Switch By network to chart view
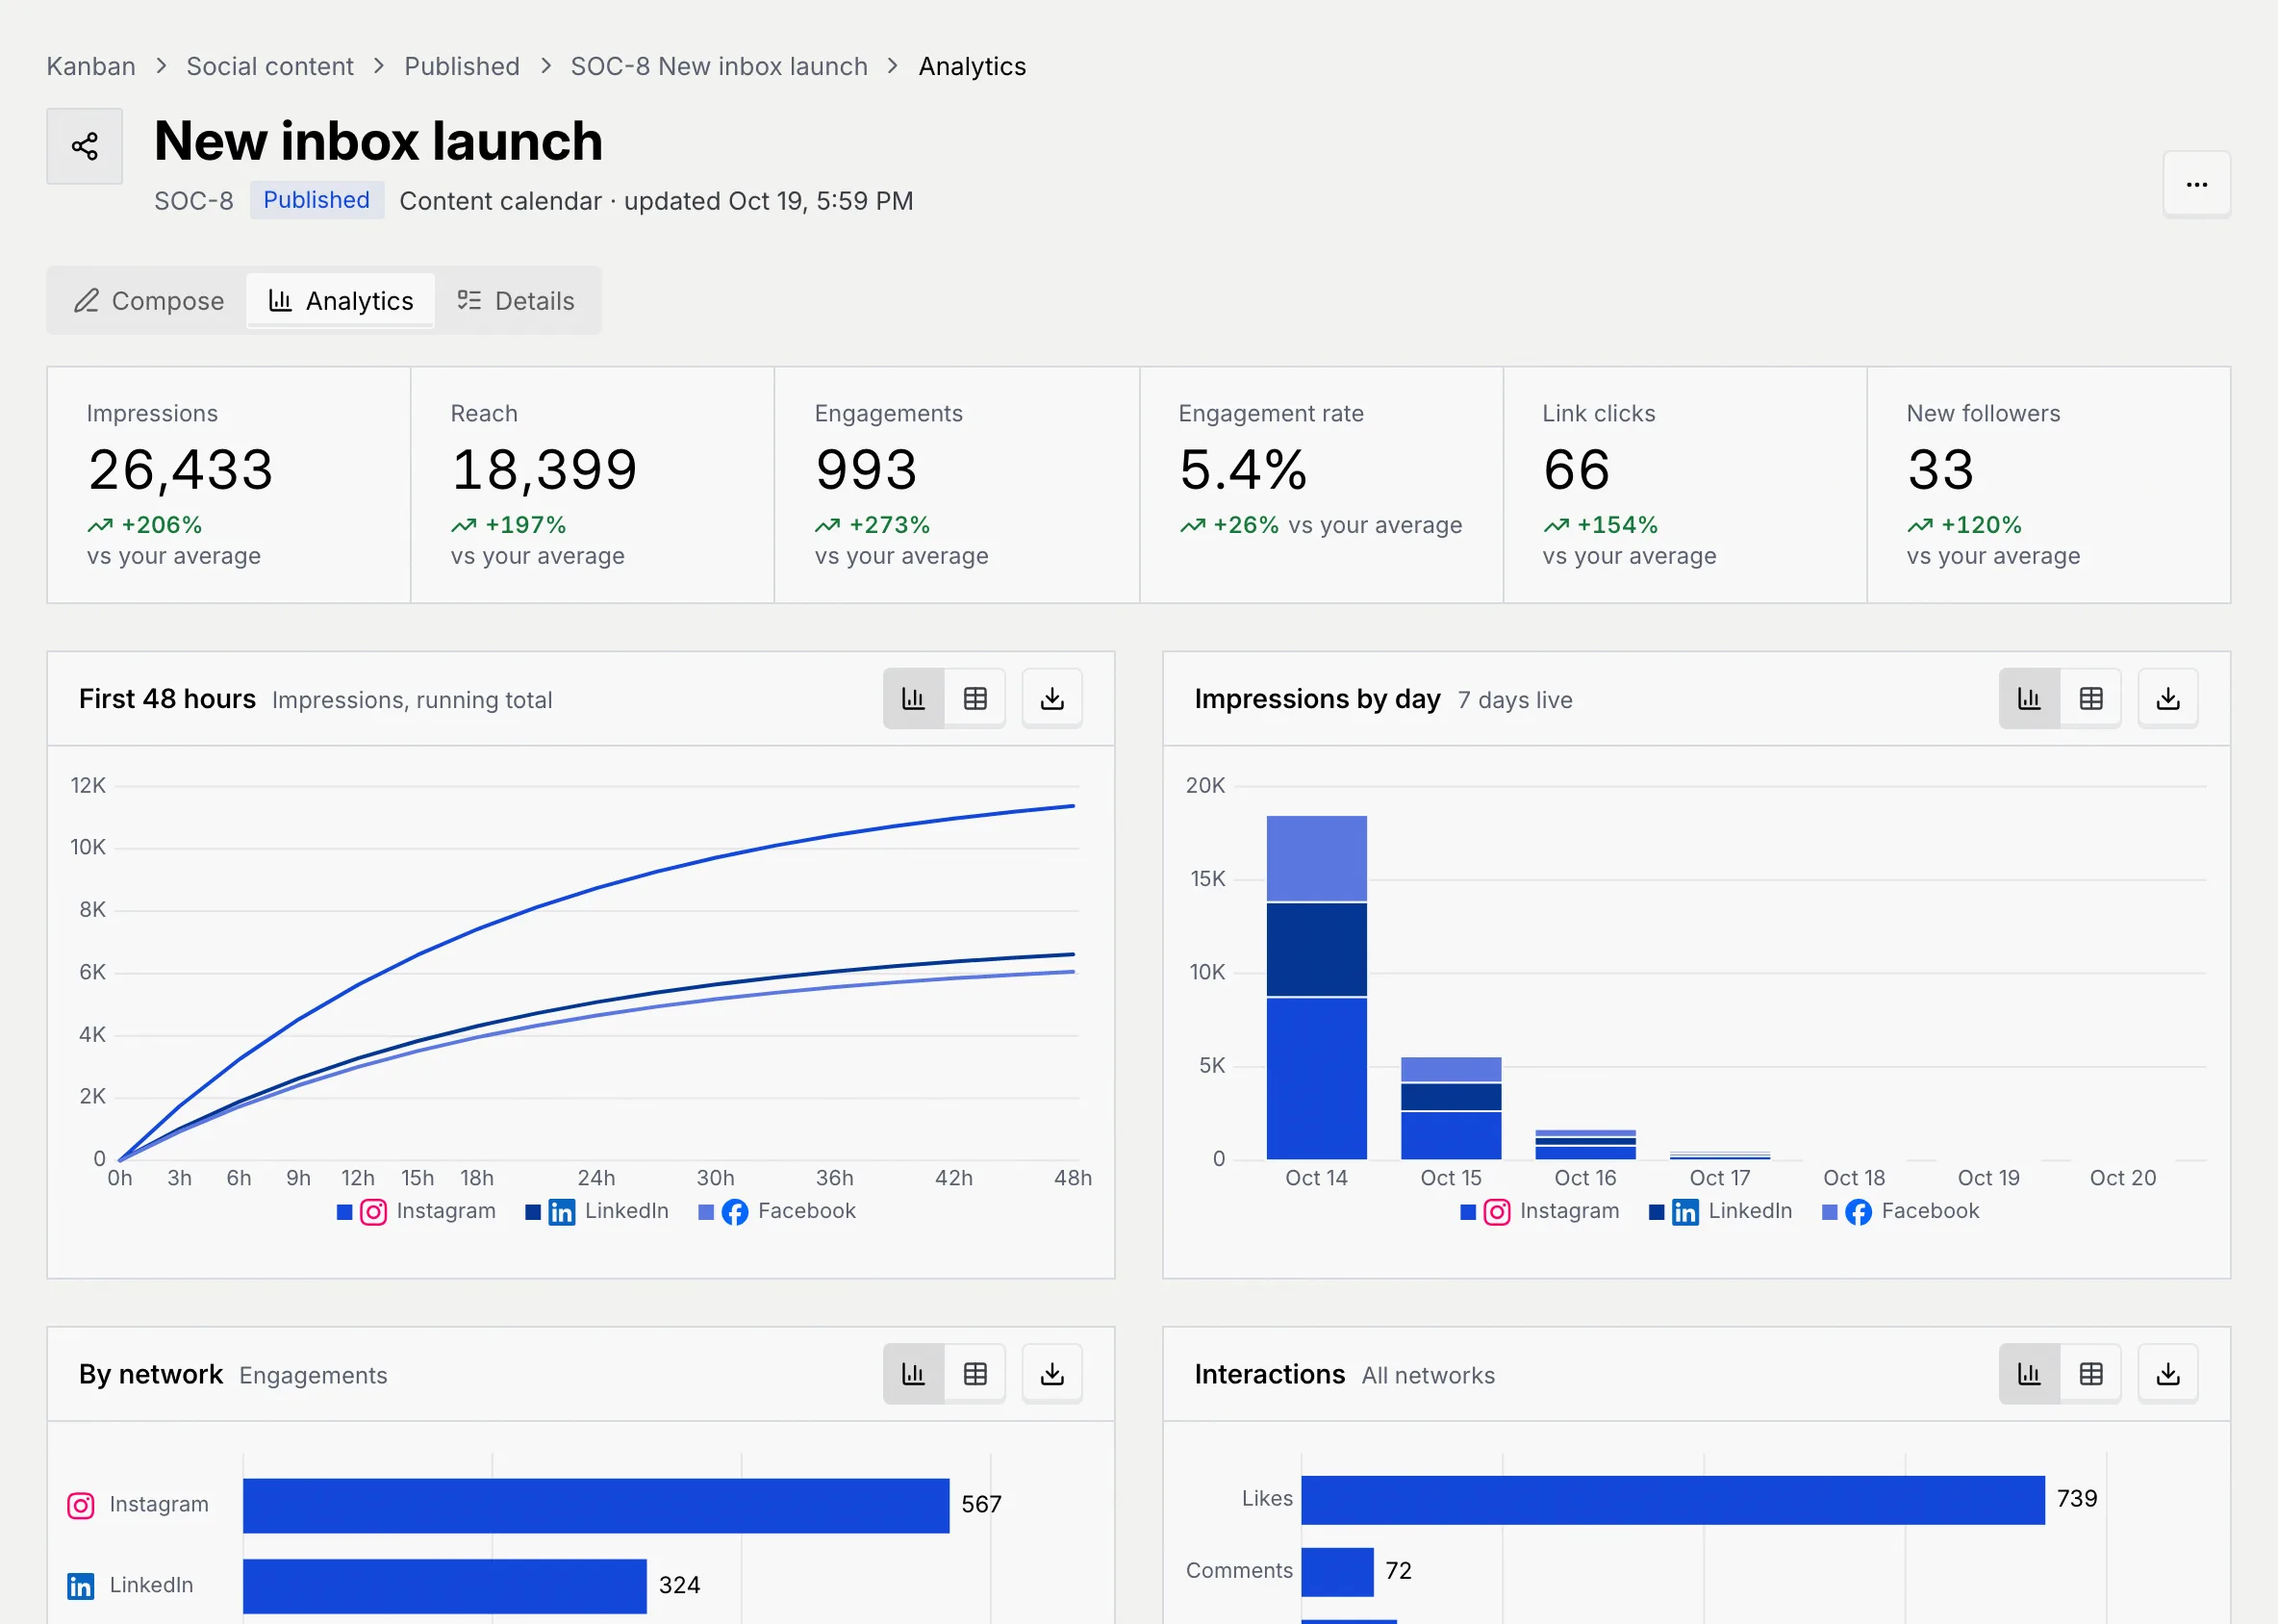Image resolution: width=2278 pixels, height=1624 pixels. (x=914, y=1374)
